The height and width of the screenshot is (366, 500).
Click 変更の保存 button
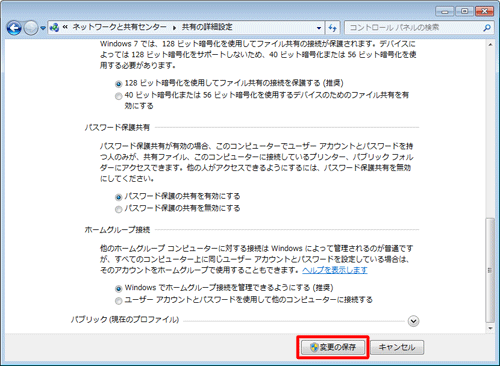click(333, 347)
